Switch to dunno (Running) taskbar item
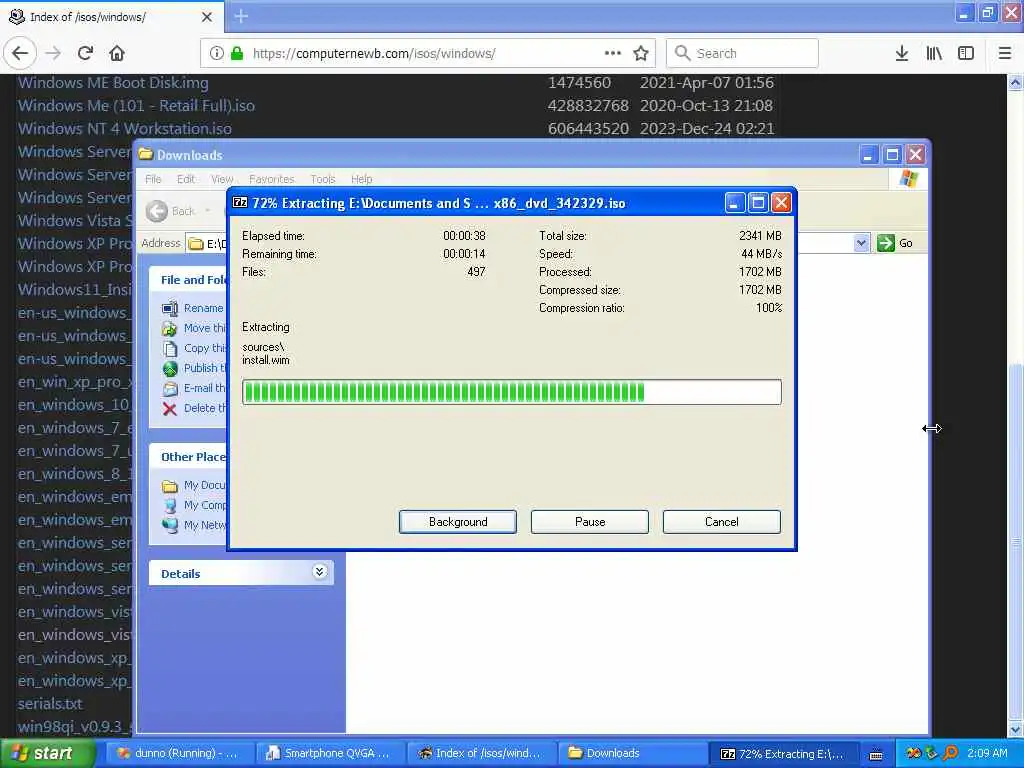Viewport: 1024px width, 768px height. click(178, 753)
